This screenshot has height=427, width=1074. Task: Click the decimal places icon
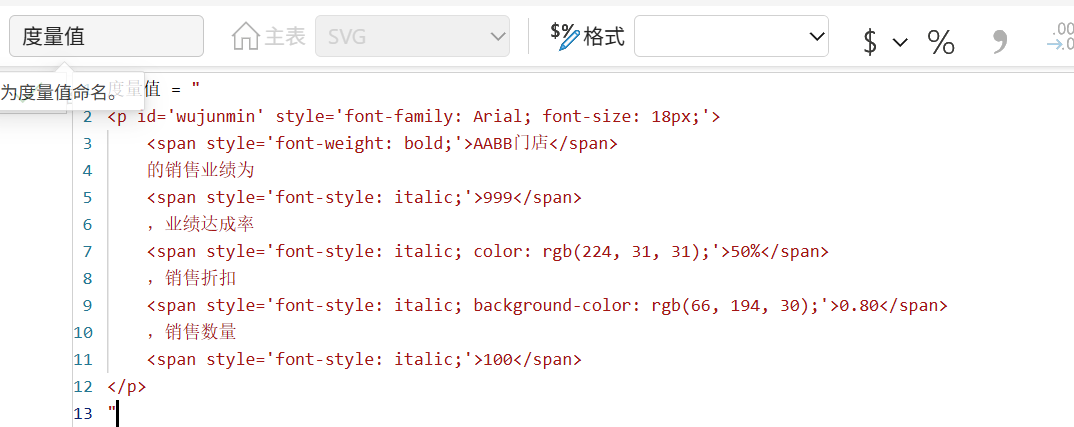tap(1060, 37)
